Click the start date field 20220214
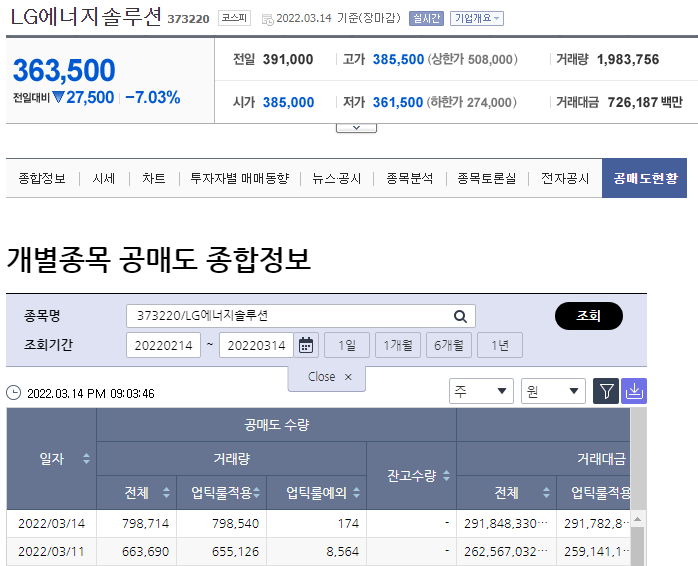 [163, 345]
